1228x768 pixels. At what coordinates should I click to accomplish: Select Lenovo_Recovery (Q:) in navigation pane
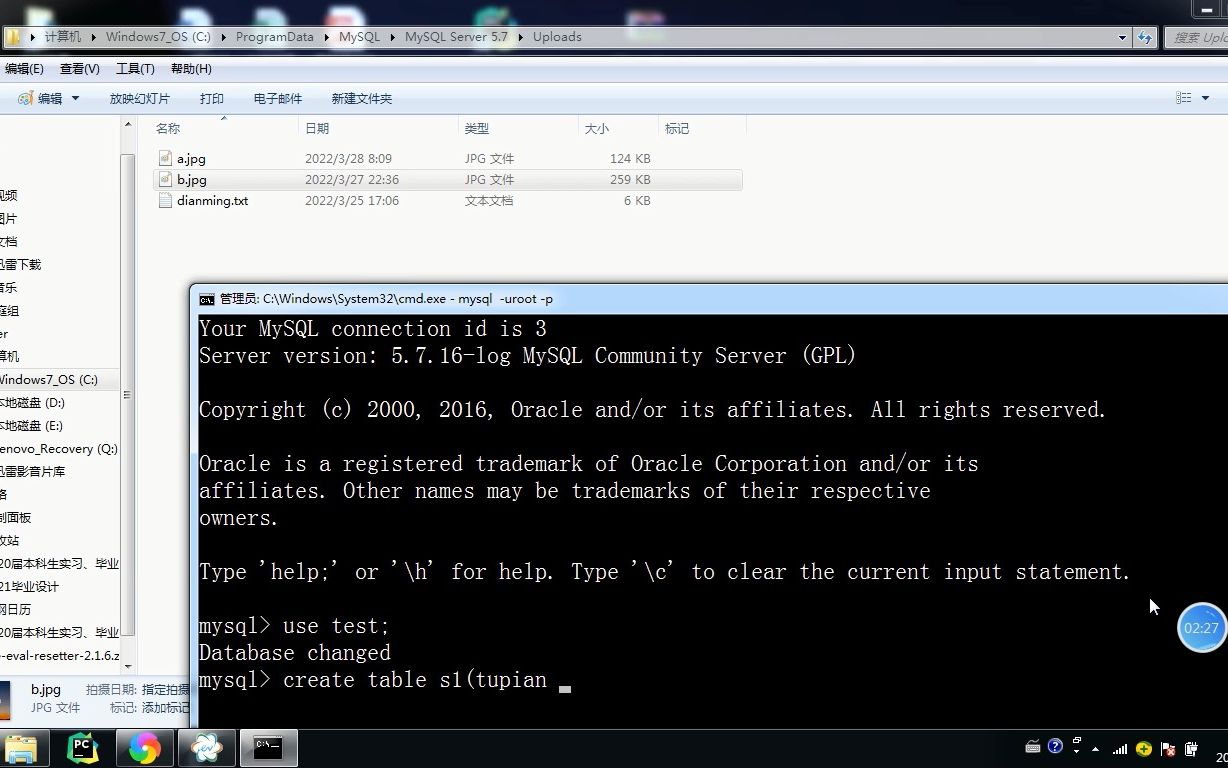point(59,448)
